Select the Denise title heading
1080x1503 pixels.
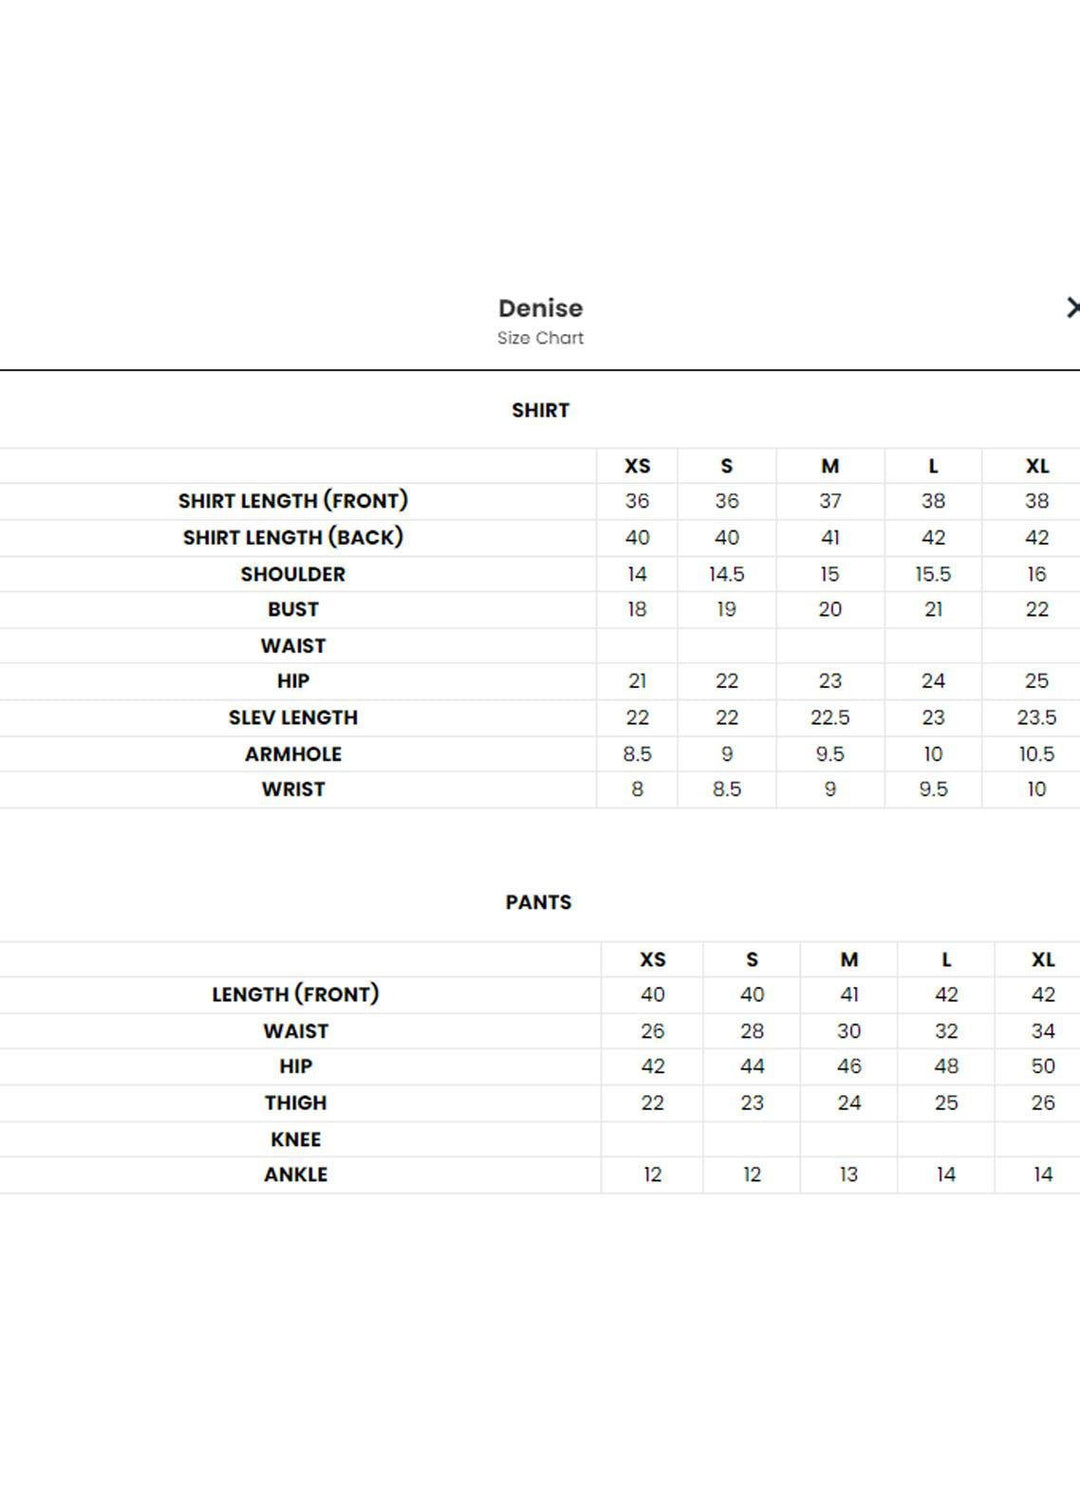coord(540,308)
